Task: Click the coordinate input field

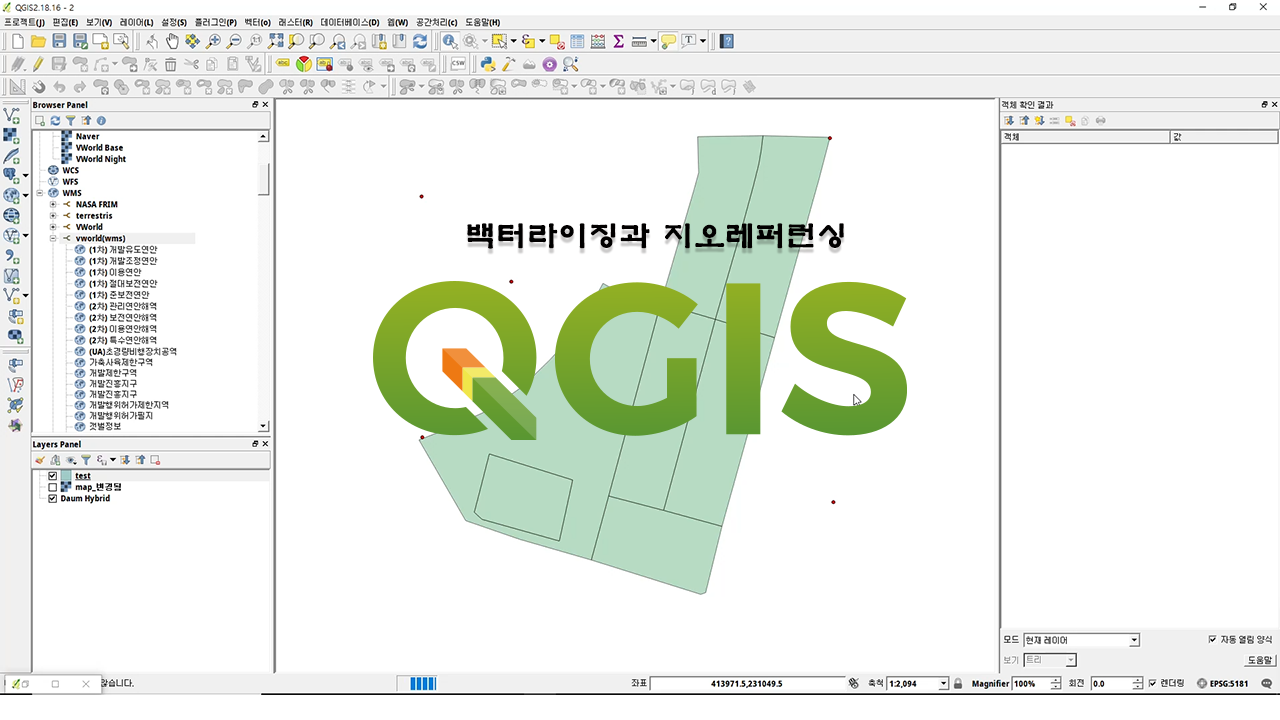Action: tap(746, 684)
